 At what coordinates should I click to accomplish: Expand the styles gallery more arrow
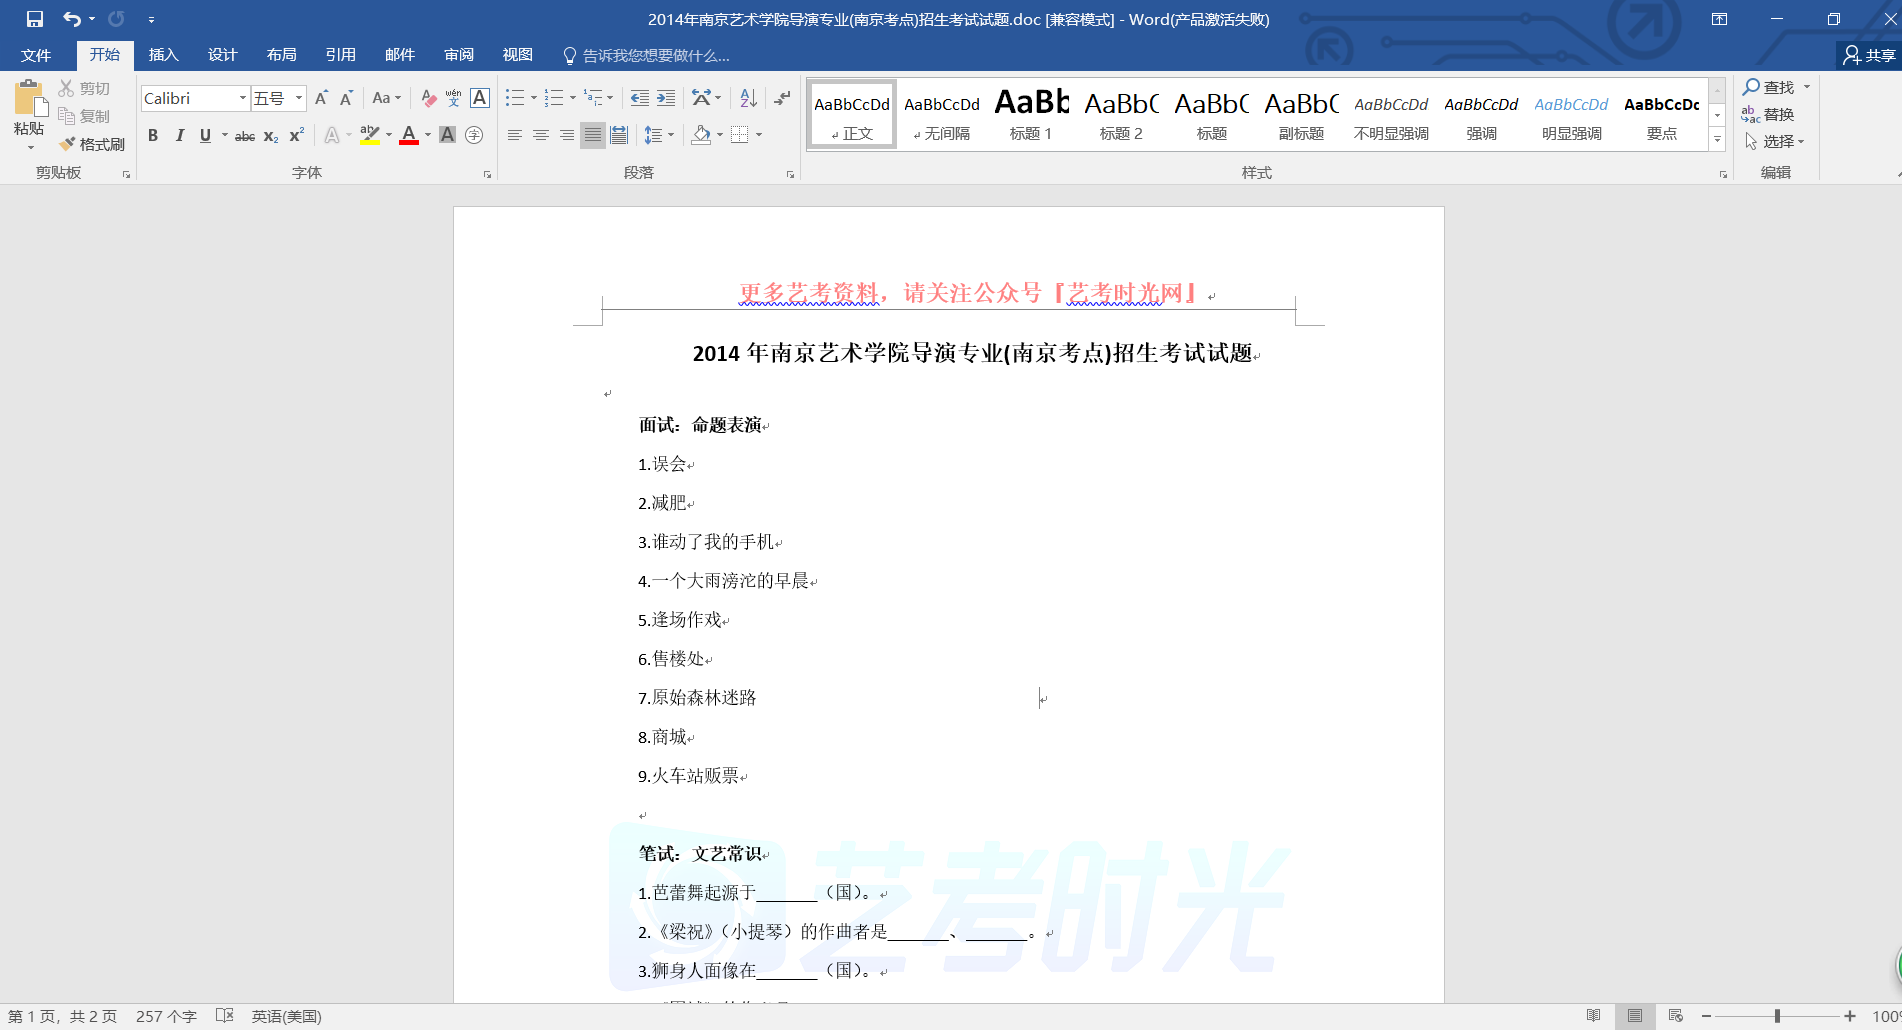point(1717,140)
